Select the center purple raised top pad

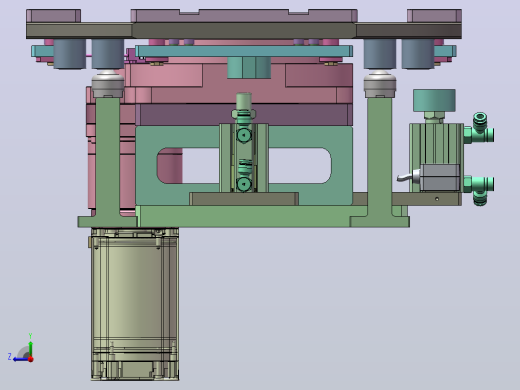pos(244,16)
